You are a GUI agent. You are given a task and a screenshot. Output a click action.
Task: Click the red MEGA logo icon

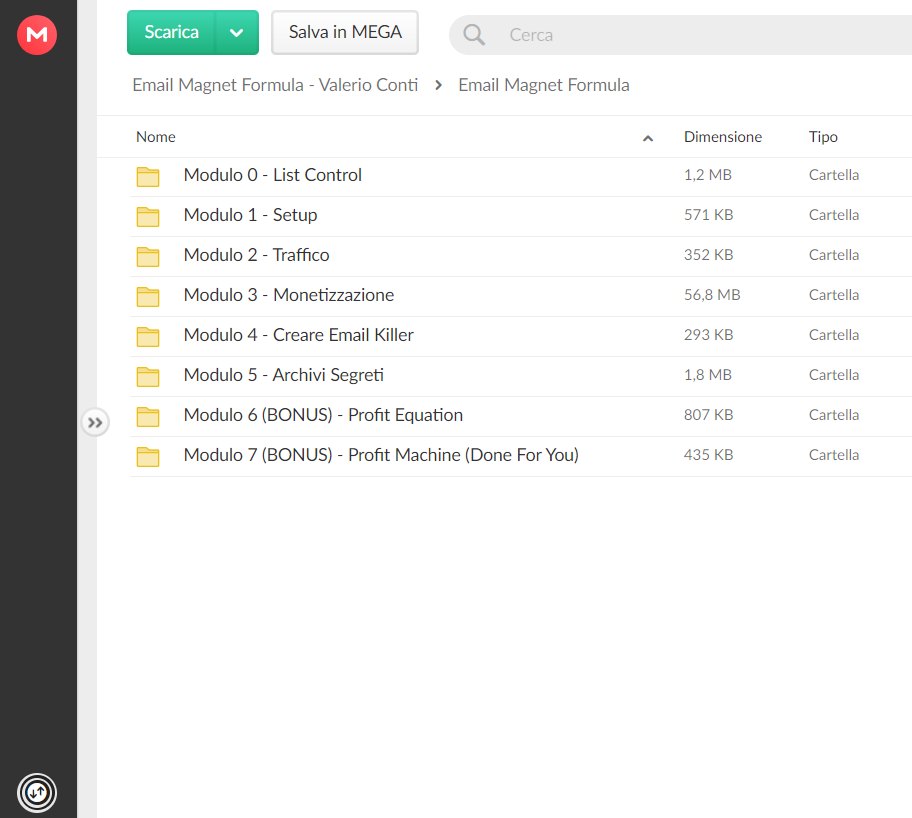(37, 35)
